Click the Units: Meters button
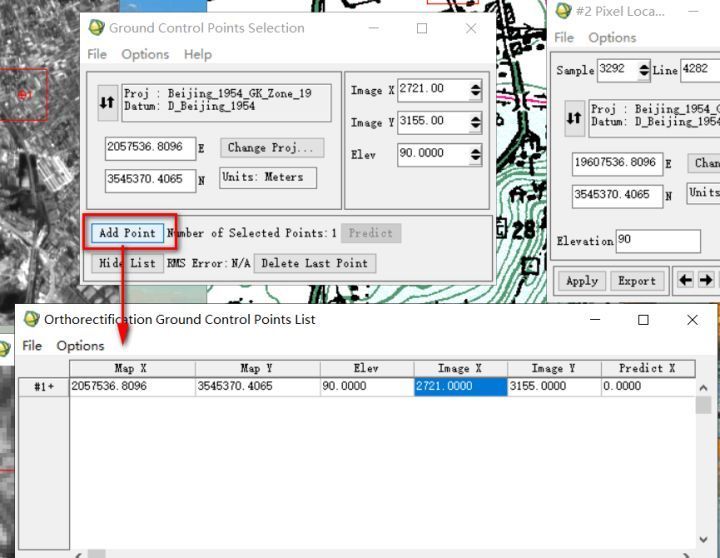This screenshot has height=558, width=720. 268,177
